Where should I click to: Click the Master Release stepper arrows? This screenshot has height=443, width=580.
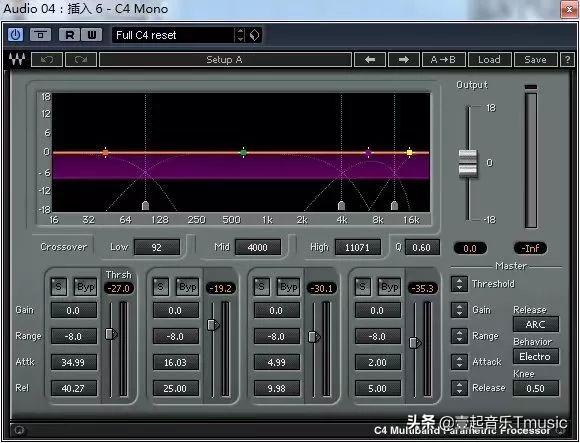point(459,388)
